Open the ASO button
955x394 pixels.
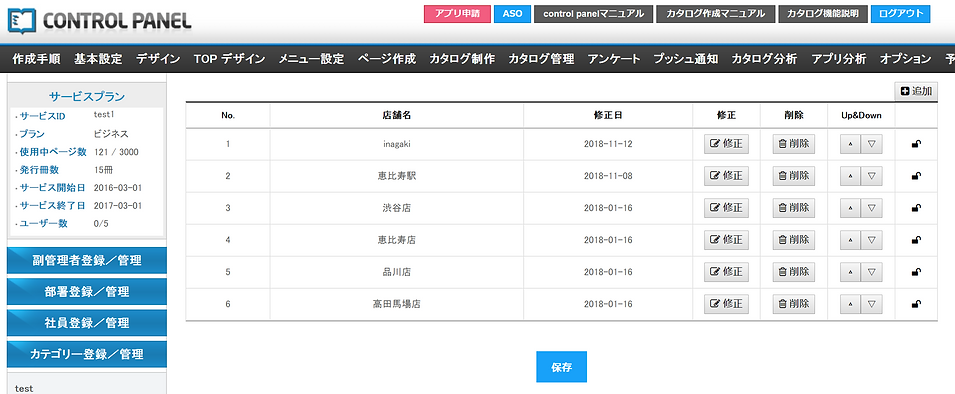click(512, 14)
